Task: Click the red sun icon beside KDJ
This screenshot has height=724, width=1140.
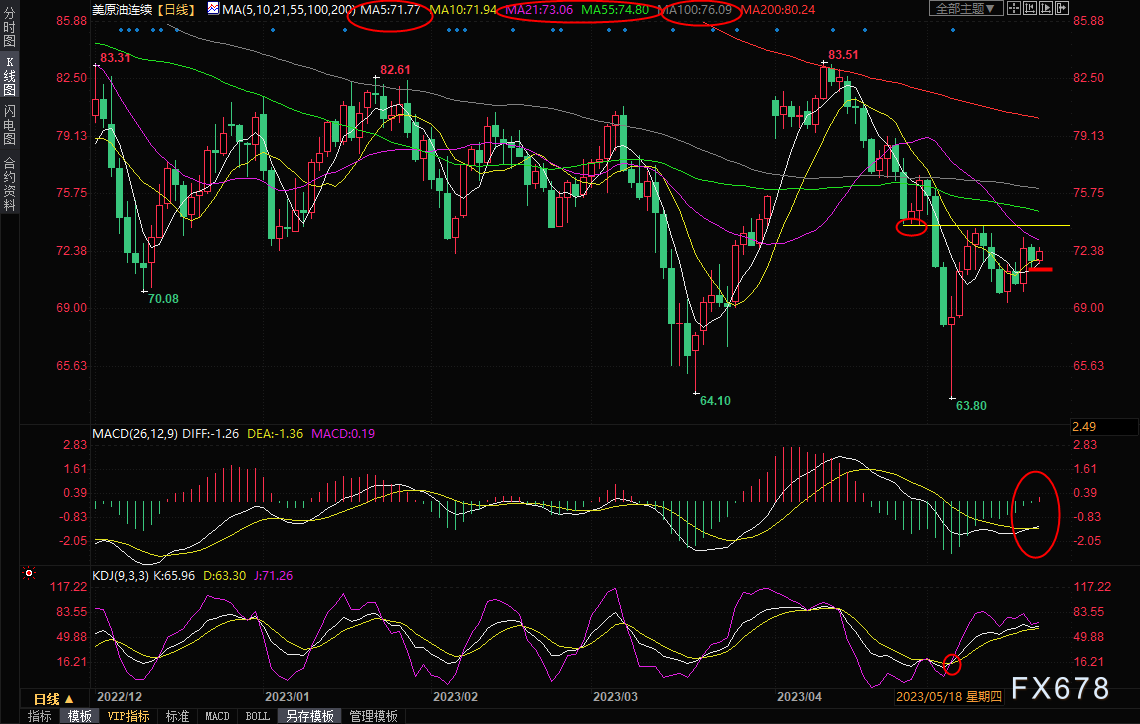Action: (x=29, y=574)
